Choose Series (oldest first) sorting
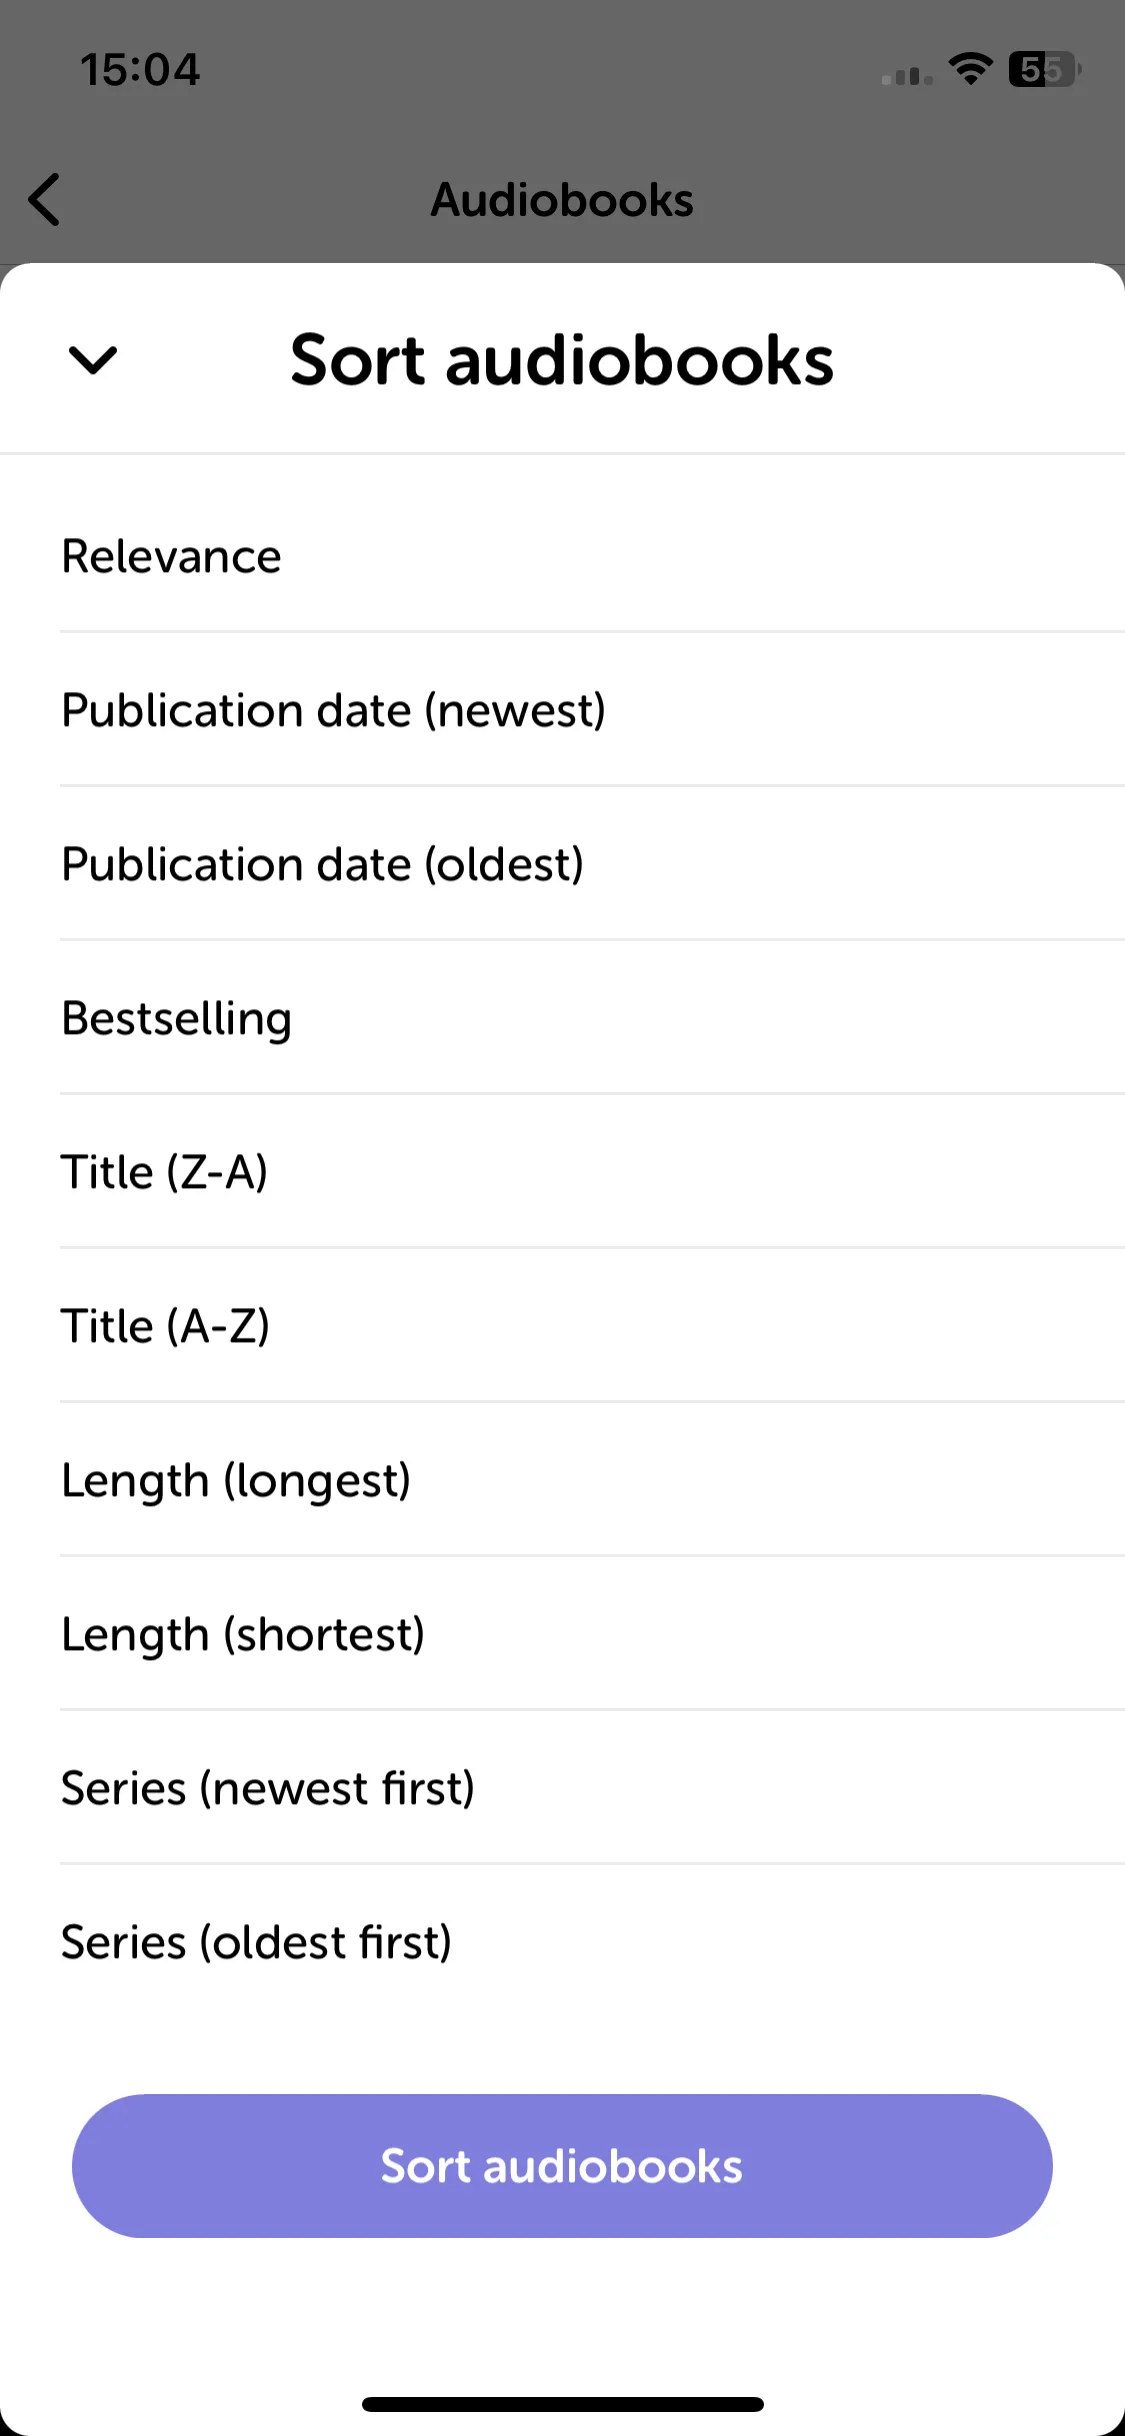The image size is (1125, 2436). click(x=562, y=1942)
